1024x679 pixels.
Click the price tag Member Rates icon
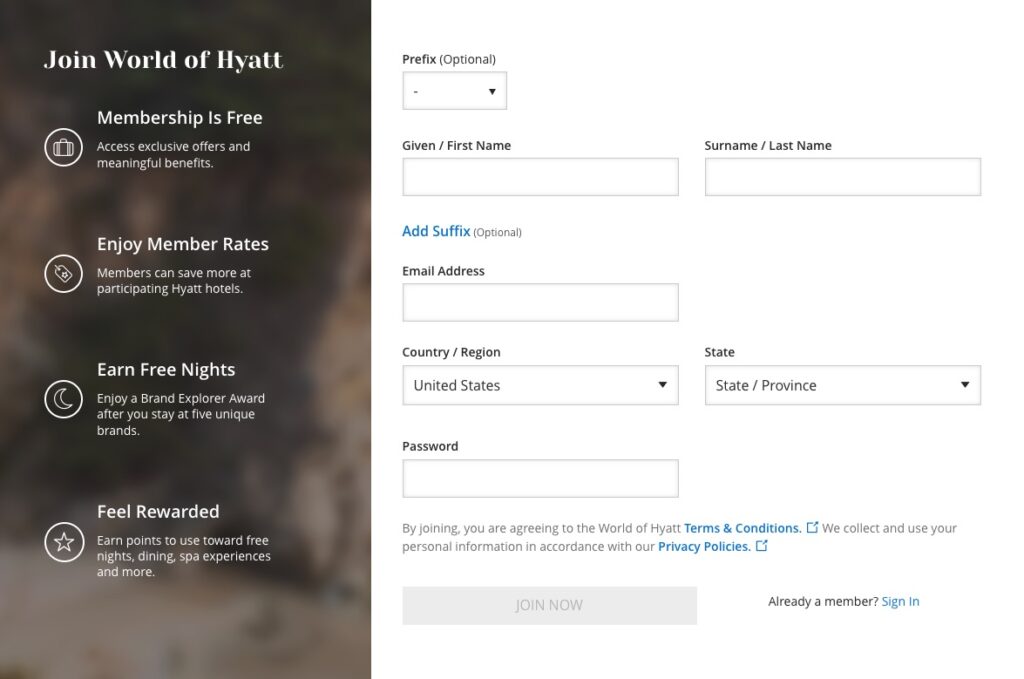(63, 273)
